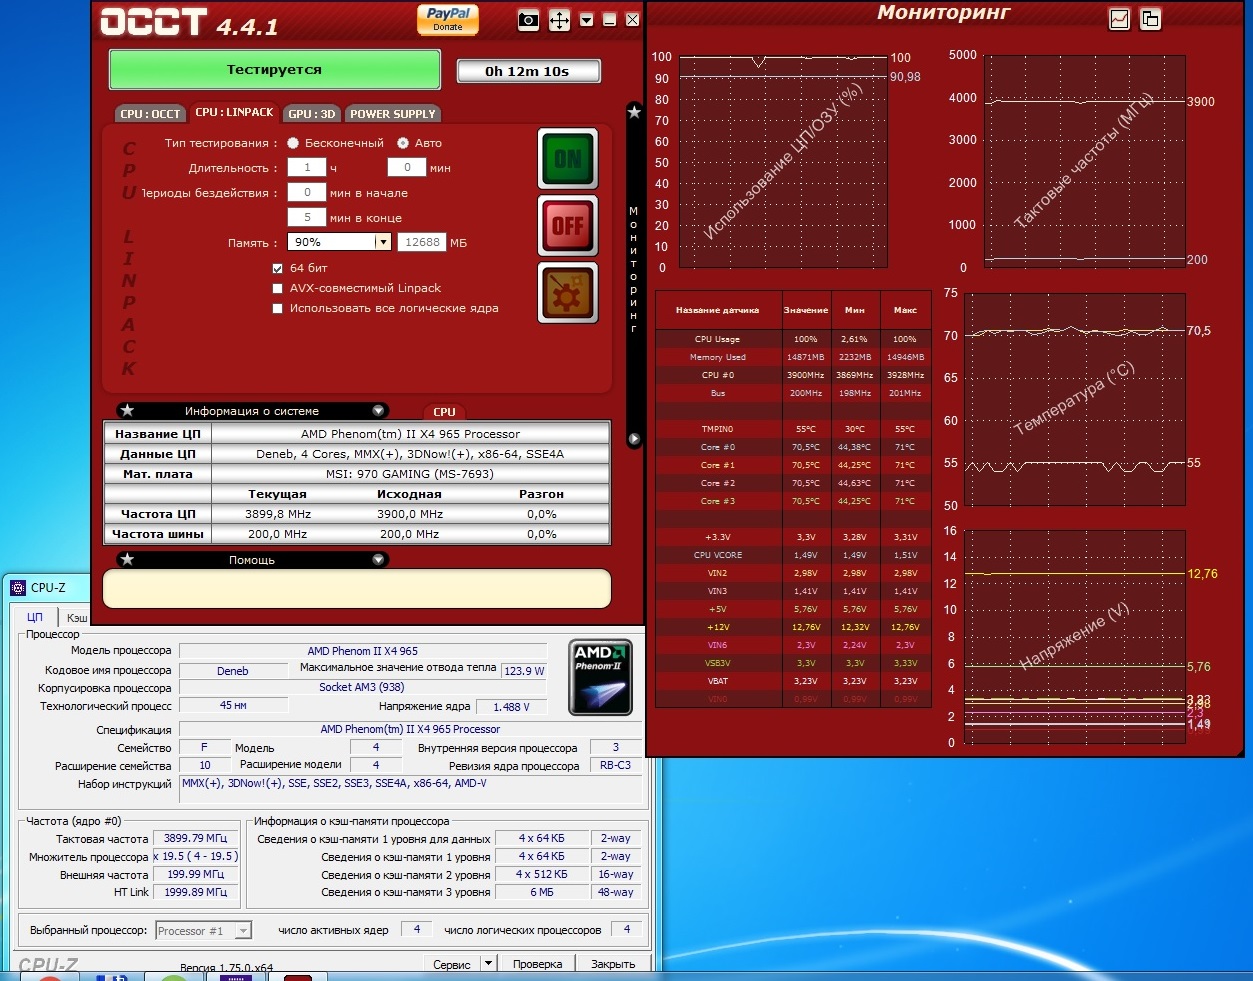This screenshot has width=1253, height=981.
Task: Click the Тактовая частота 3899.79 МГц value
Action: (195, 838)
